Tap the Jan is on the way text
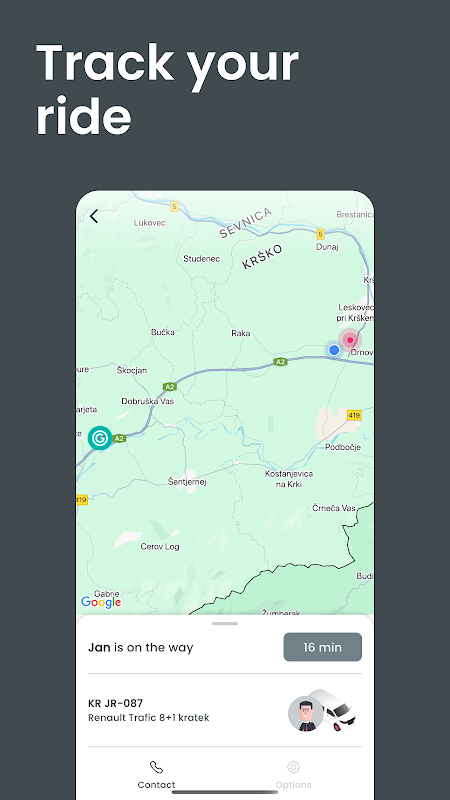Screen dimensions: 450x800 click(x=141, y=647)
